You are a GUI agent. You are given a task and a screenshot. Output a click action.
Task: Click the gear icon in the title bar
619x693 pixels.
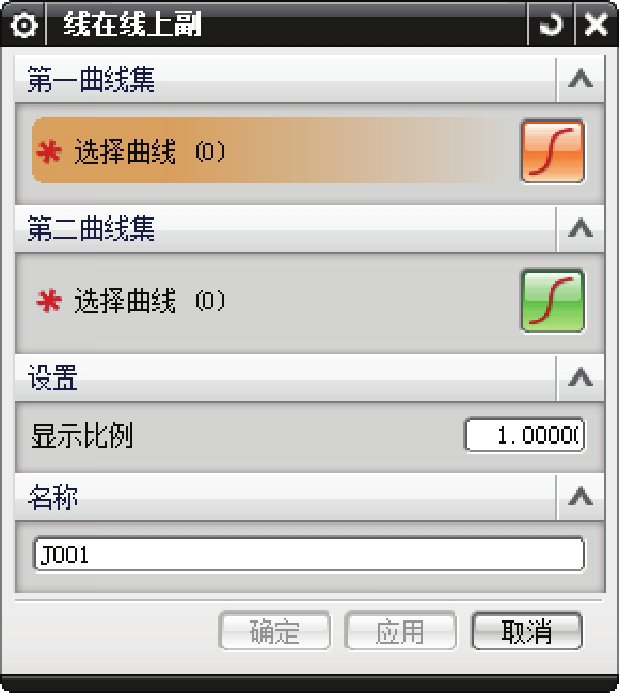click(23, 25)
